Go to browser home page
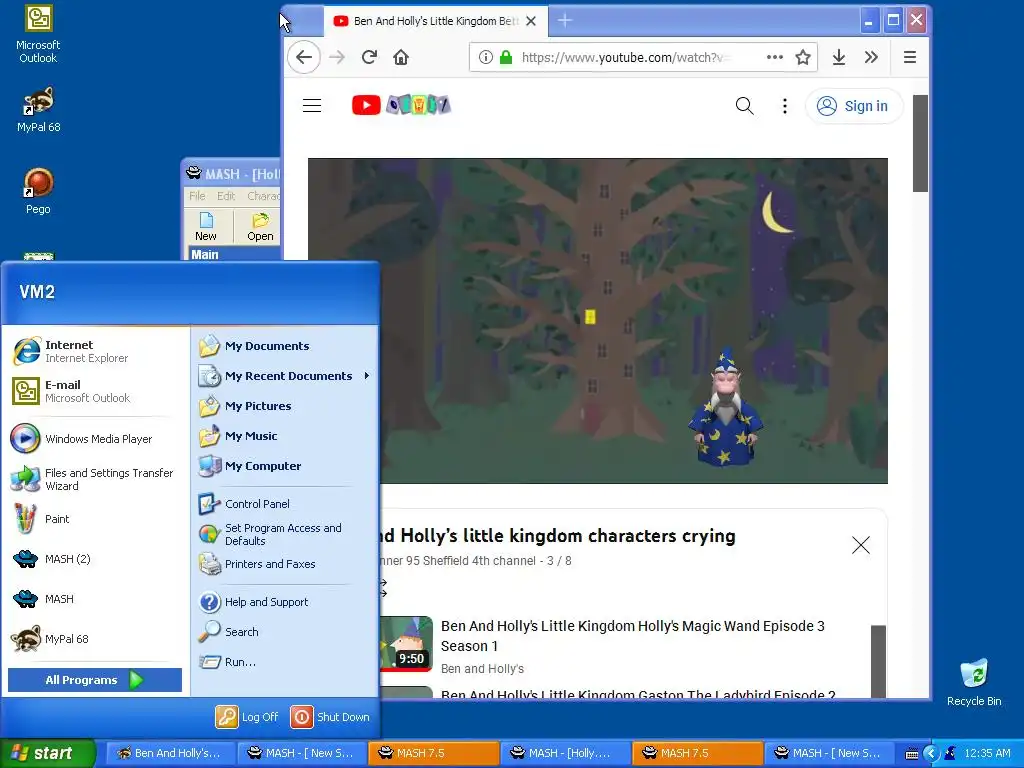Image resolution: width=1024 pixels, height=768 pixels. tap(401, 57)
